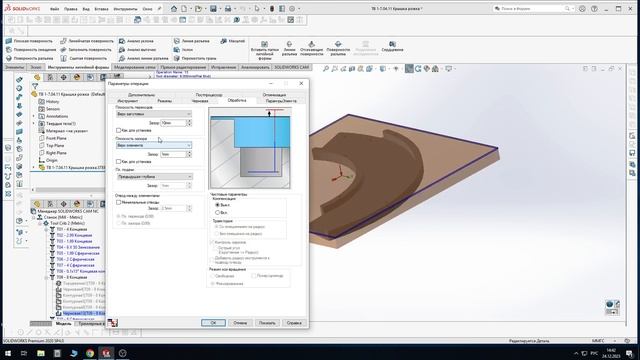
Task: Open Верх заготовки plane dropdown
Action: point(153,114)
